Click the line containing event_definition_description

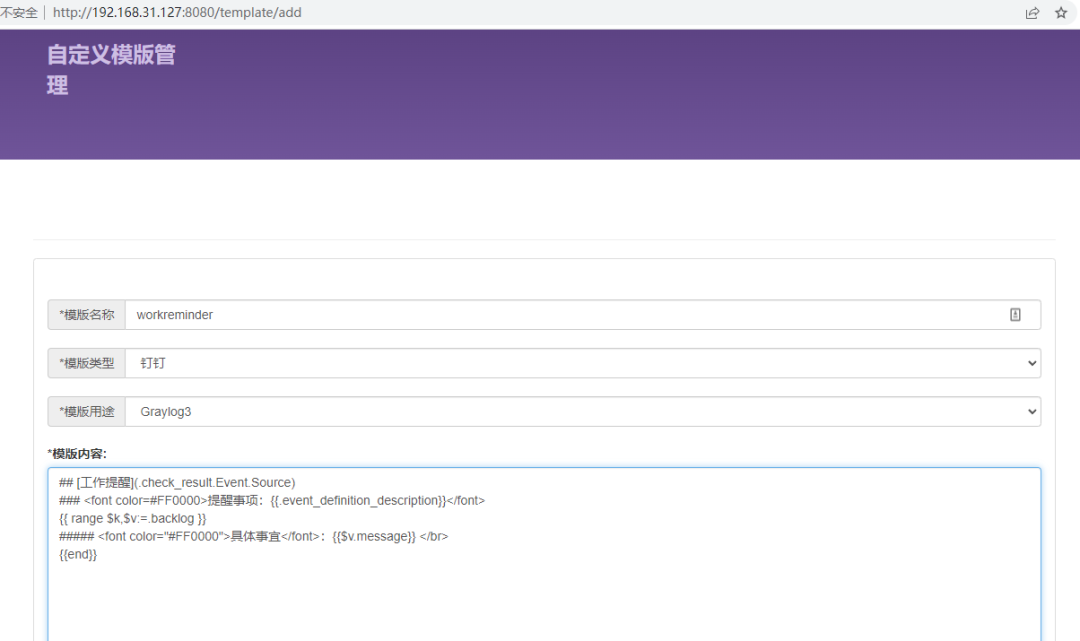[x=272, y=501]
